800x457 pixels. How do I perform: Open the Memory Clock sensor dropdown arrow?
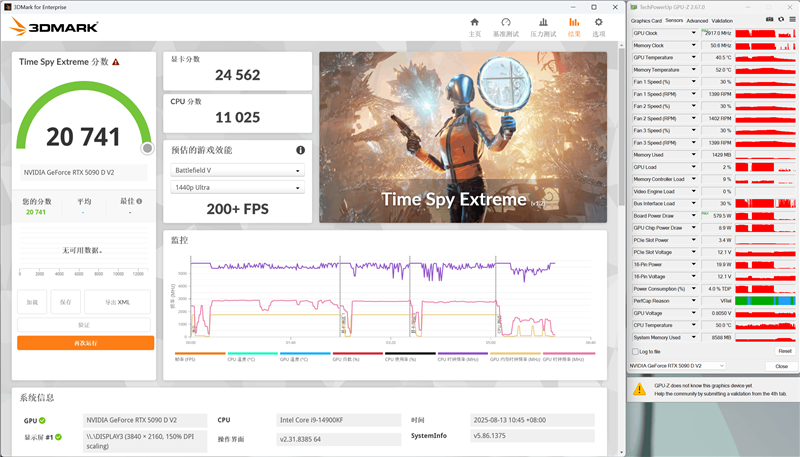(693, 45)
